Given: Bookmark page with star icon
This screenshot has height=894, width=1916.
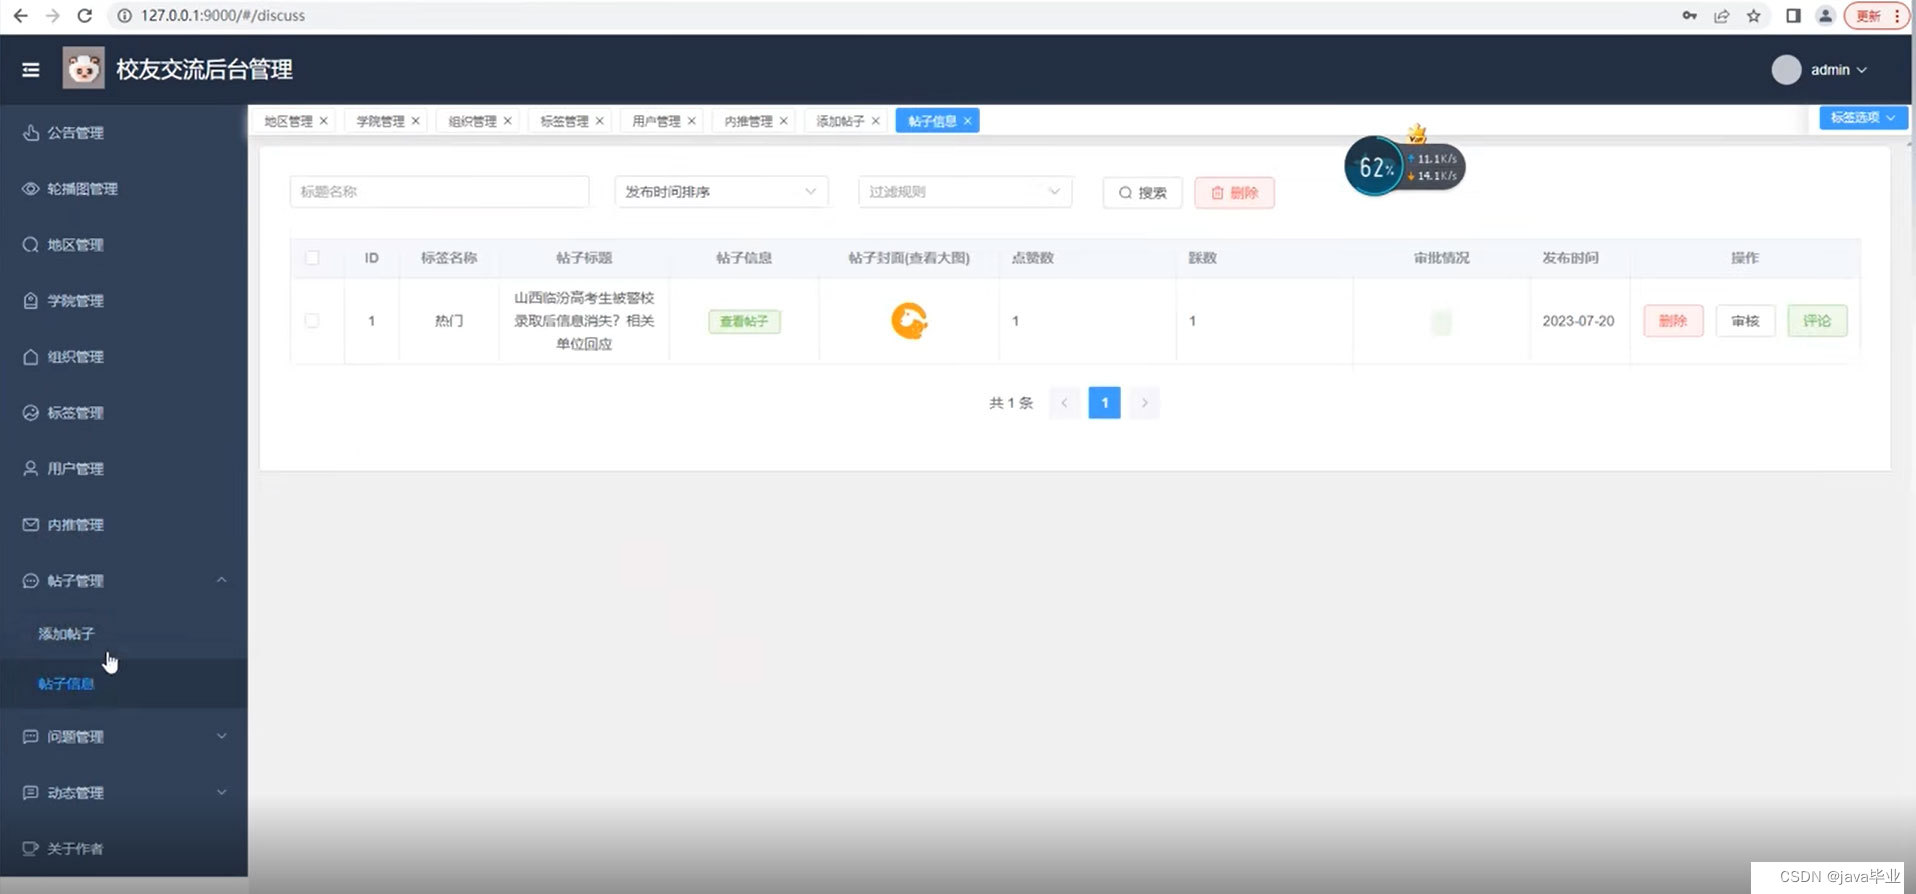Looking at the screenshot, I should pyautogui.click(x=1754, y=16).
